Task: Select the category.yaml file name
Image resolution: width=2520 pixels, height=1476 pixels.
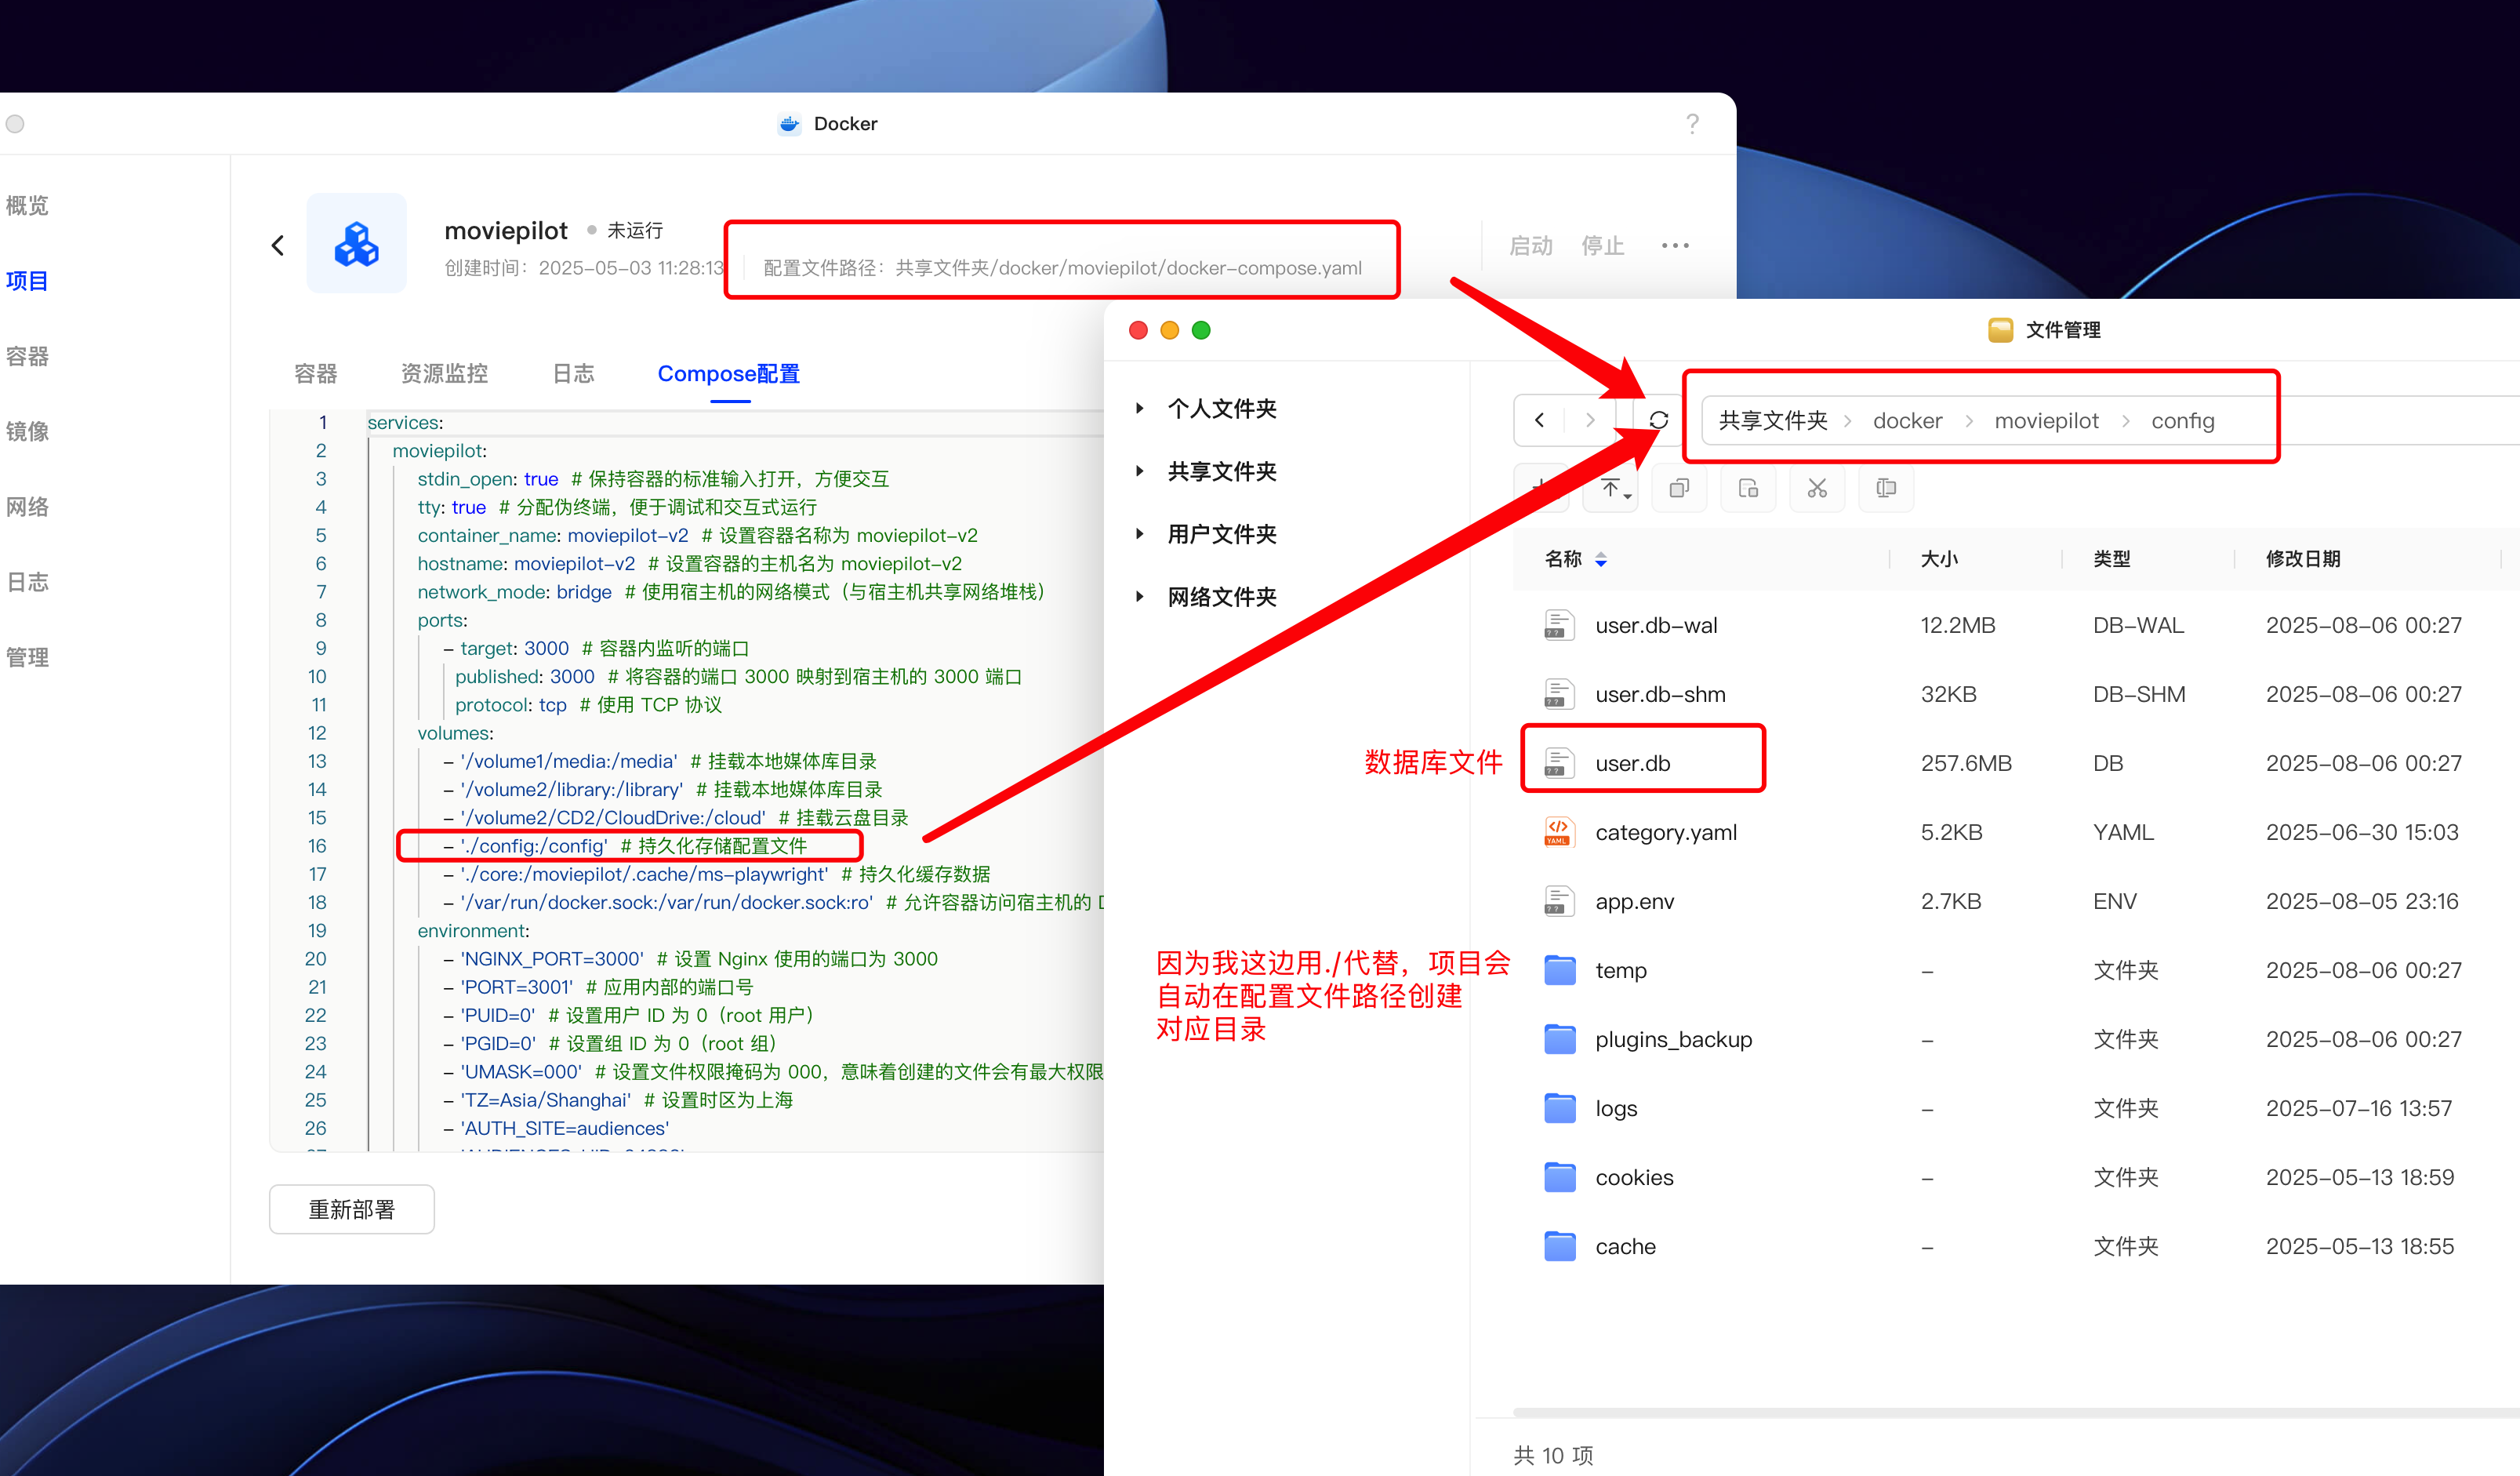Action: [x=1666, y=832]
